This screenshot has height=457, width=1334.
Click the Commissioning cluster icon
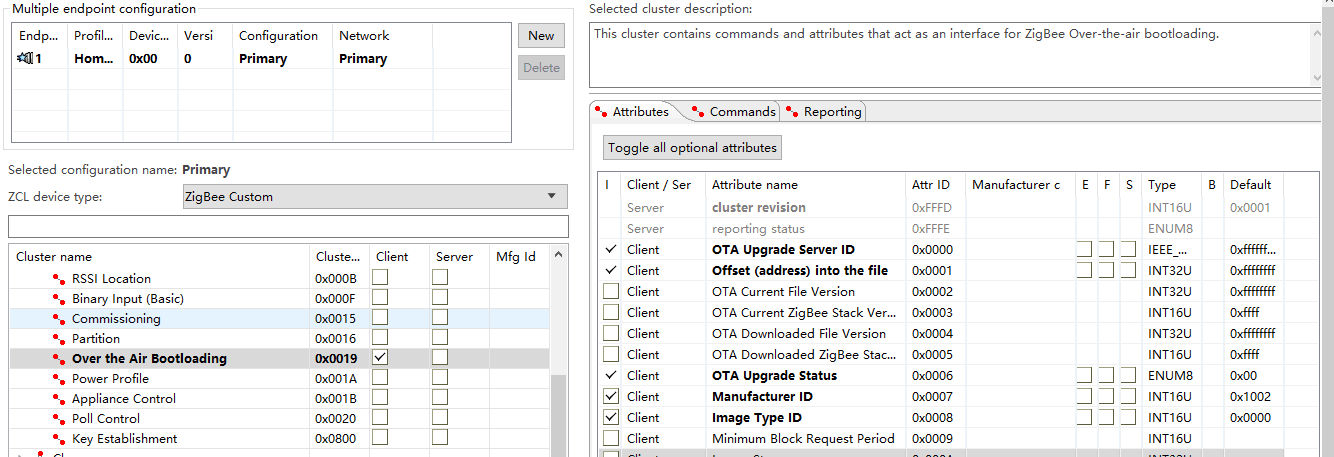[x=59, y=319]
